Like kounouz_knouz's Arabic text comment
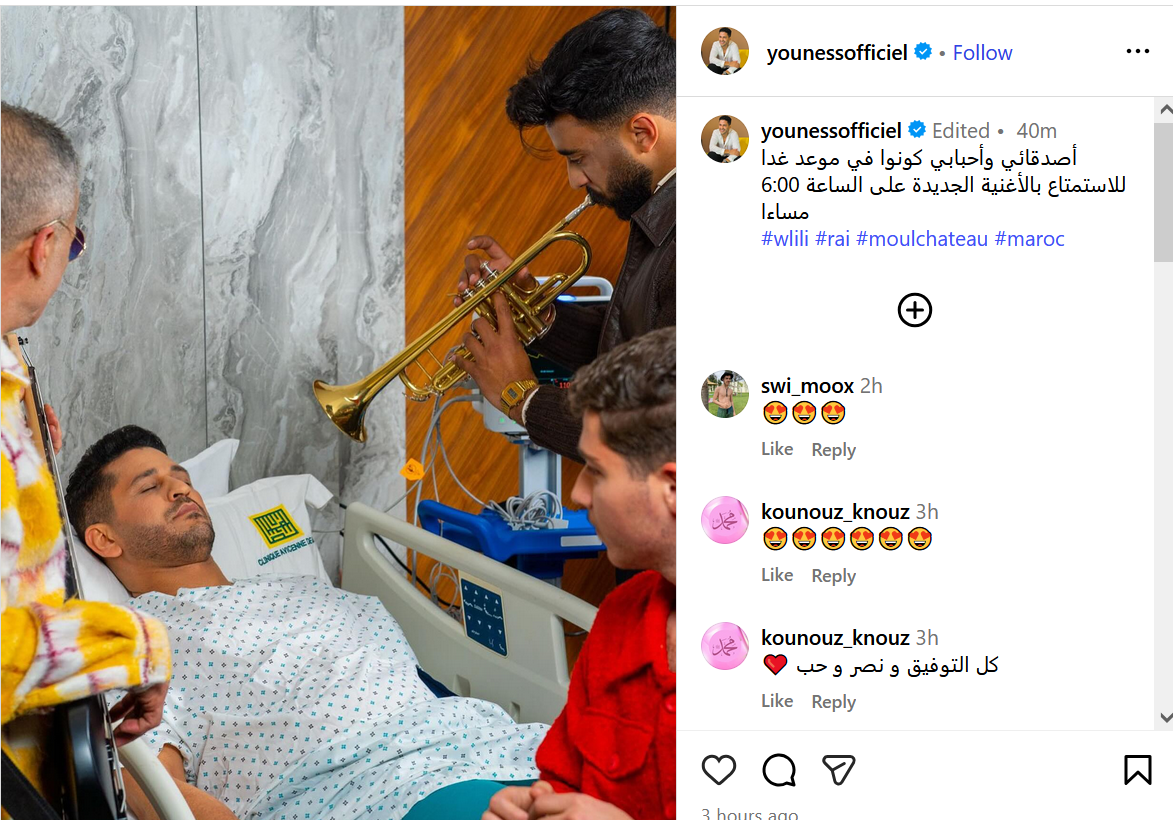 coord(777,701)
